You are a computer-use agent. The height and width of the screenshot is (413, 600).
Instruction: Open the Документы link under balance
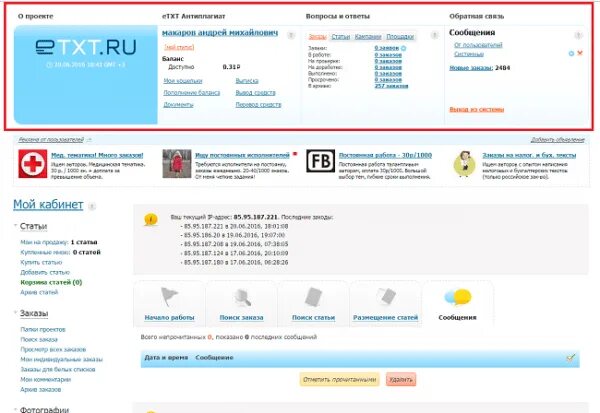pos(178,104)
